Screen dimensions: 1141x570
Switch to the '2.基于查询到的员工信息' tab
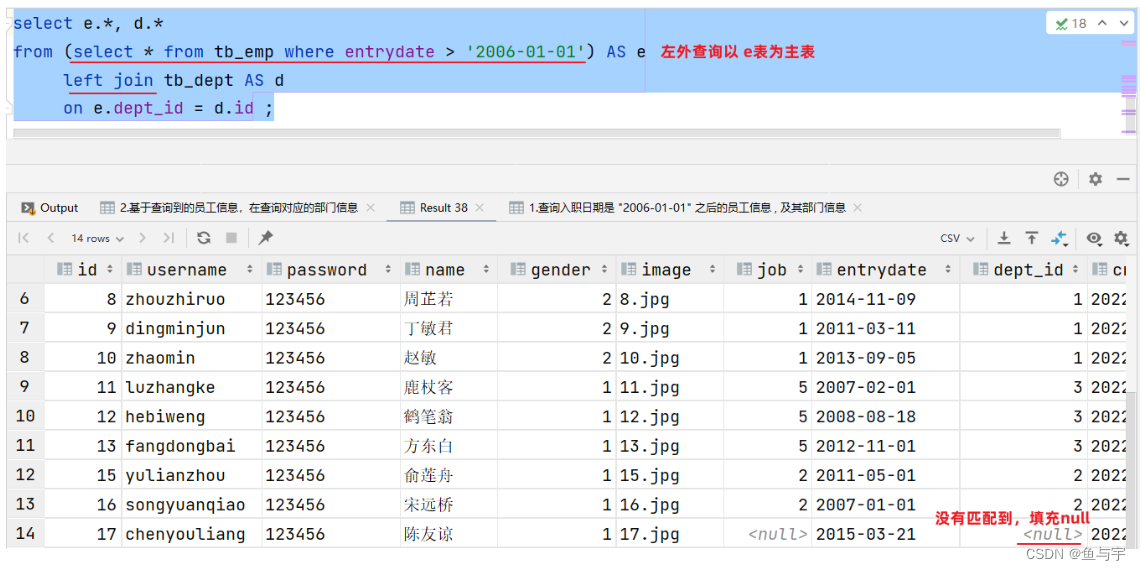click(x=238, y=207)
